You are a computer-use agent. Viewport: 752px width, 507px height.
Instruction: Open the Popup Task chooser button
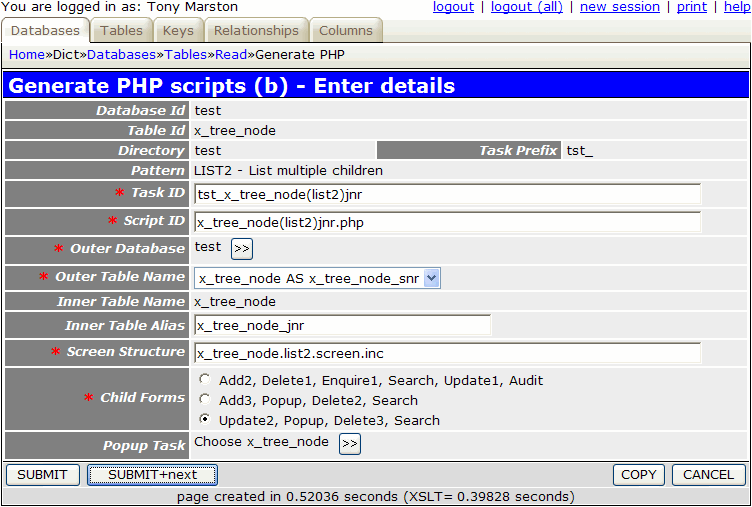pyautogui.click(x=349, y=444)
